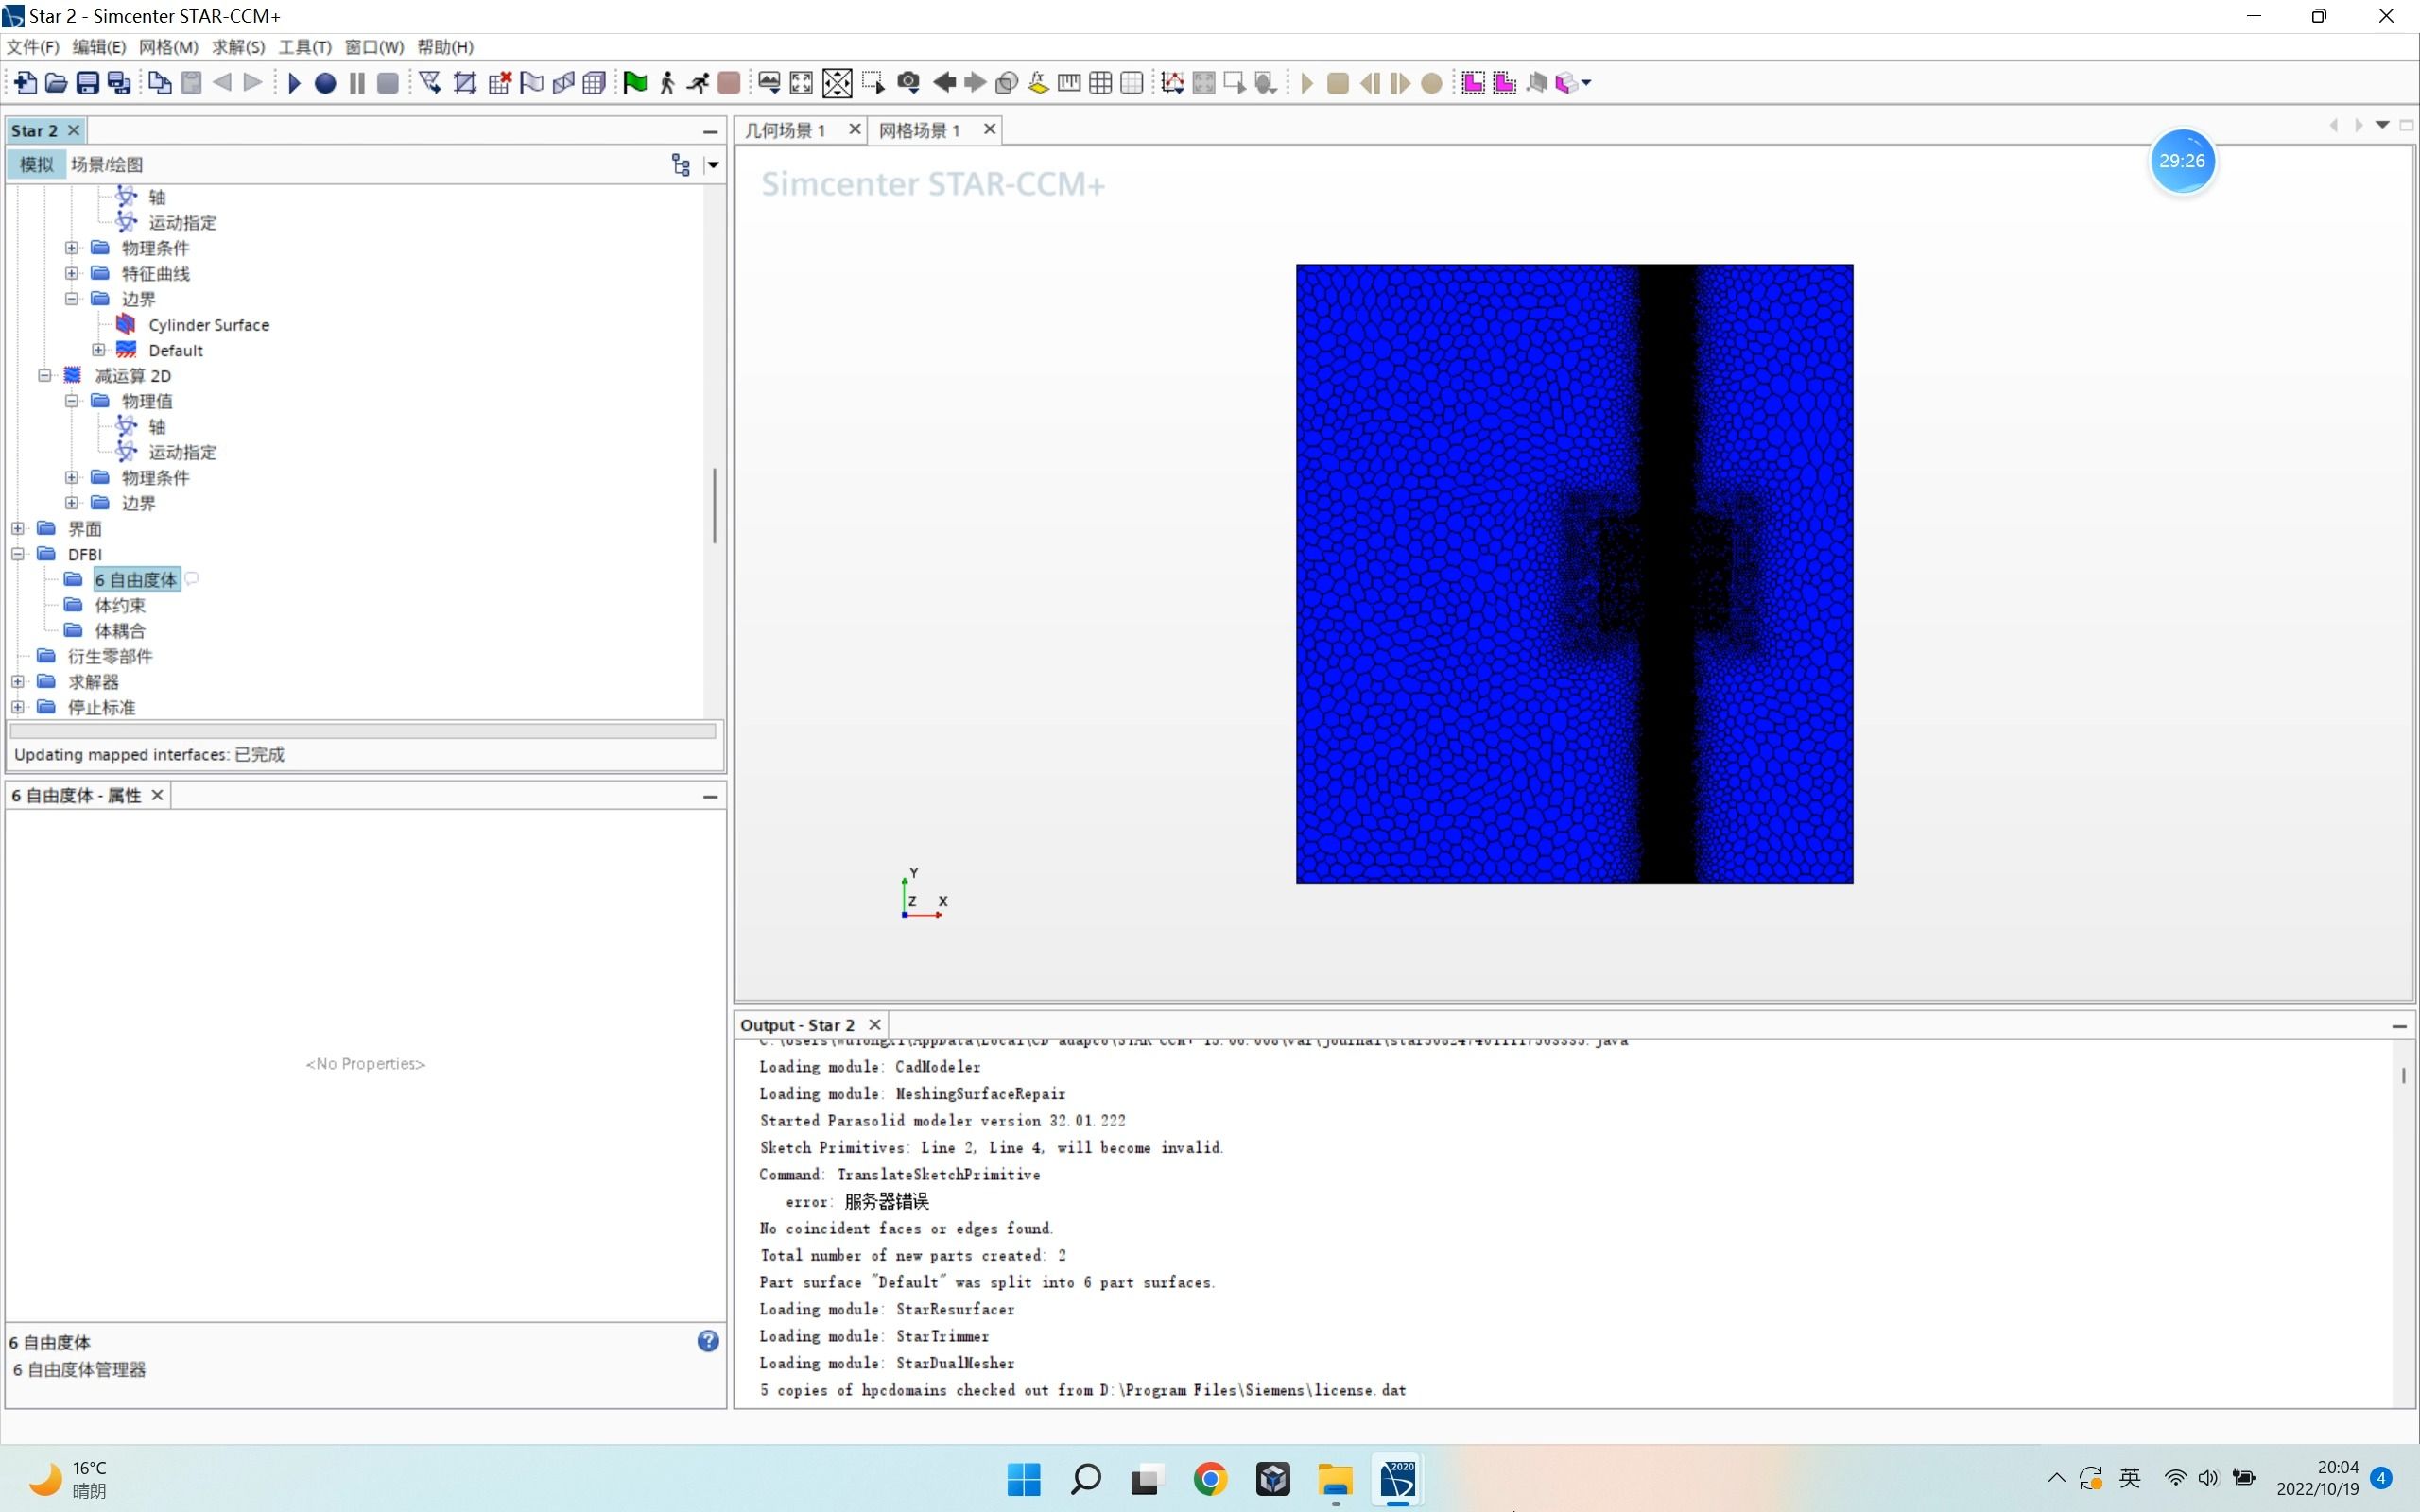This screenshot has height=1512, width=2420.
Task: Select 体耦合 under DFBI
Action: 120,631
